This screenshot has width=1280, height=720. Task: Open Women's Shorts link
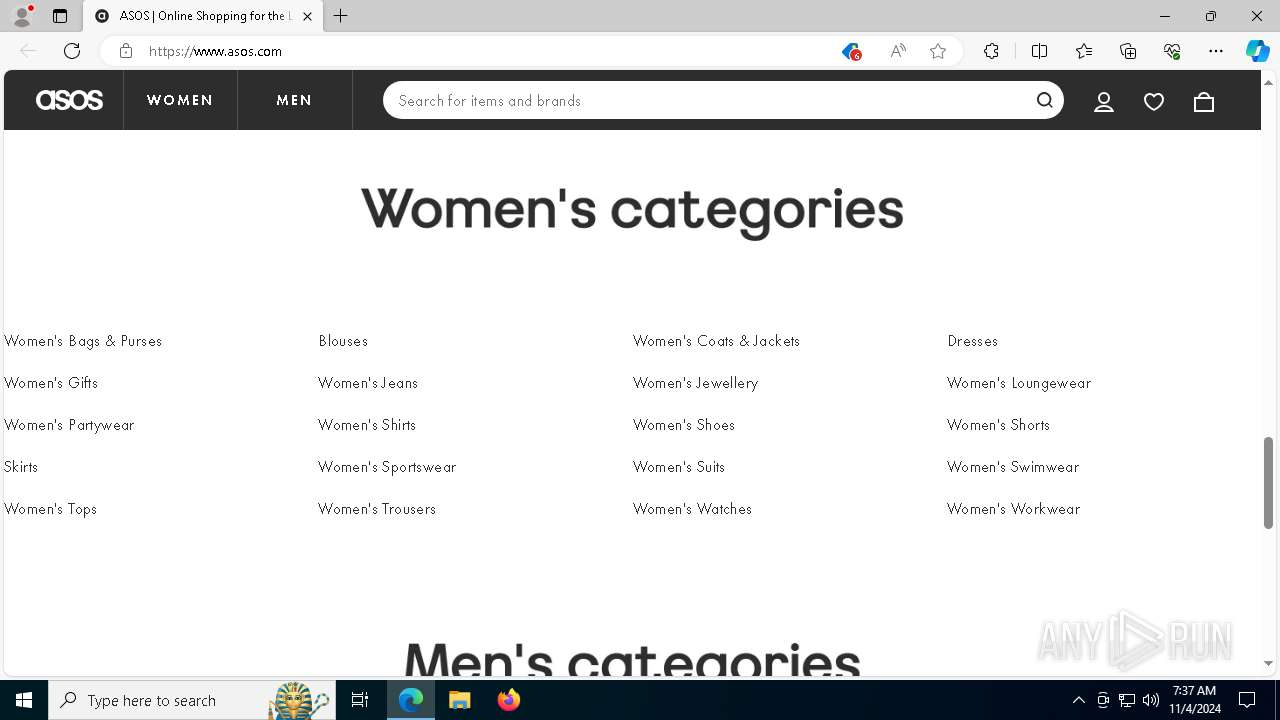coord(998,425)
